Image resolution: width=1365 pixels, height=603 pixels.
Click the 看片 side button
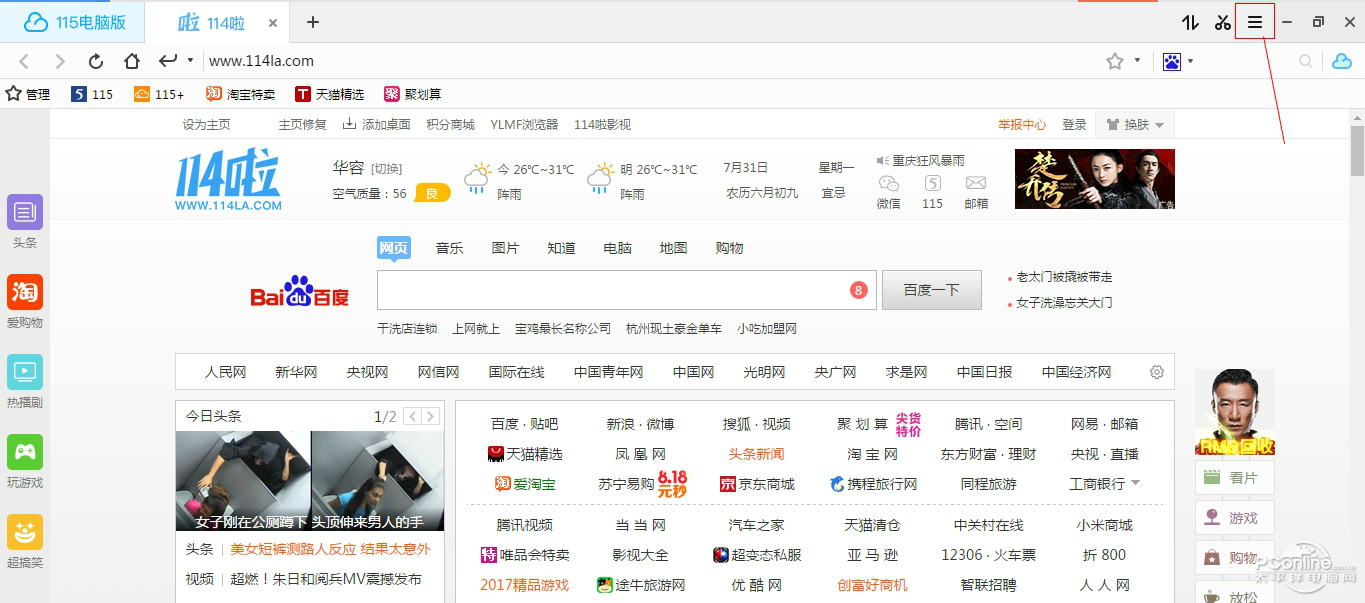[1234, 478]
